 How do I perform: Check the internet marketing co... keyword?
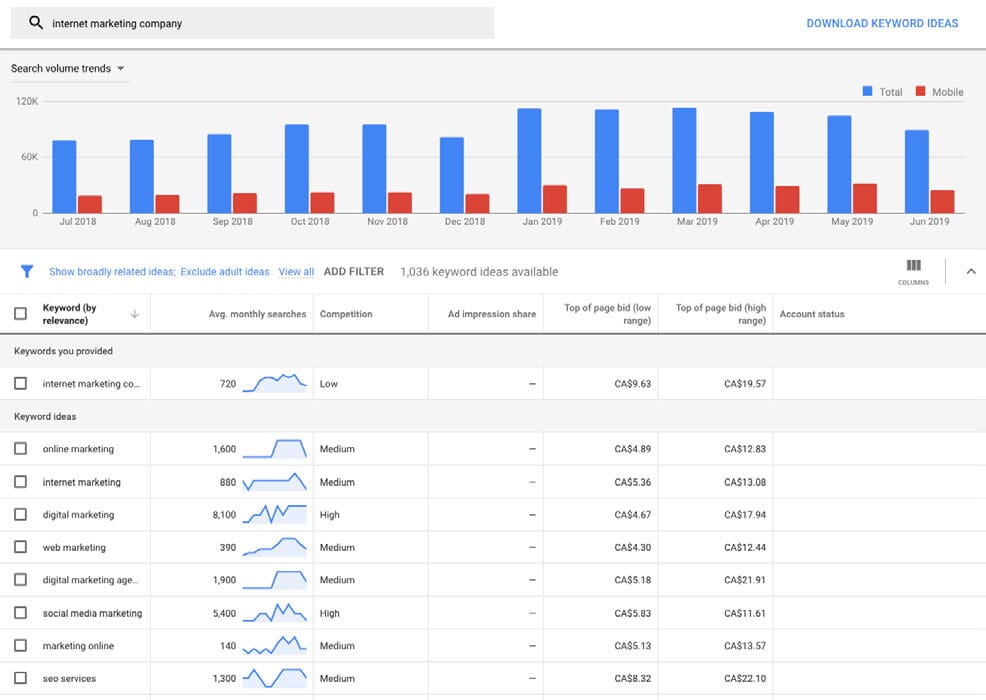pyautogui.click(x=21, y=383)
